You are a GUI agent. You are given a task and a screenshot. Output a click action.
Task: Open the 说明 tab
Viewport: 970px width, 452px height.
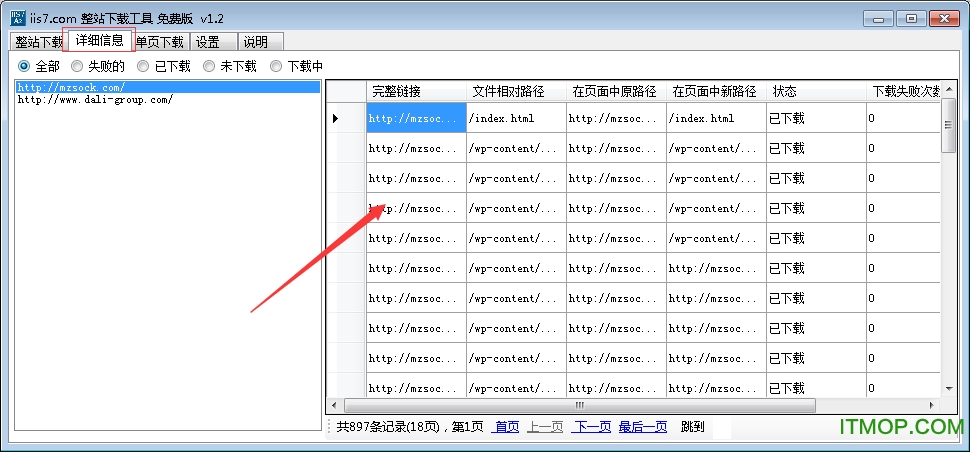pyautogui.click(x=260, y=42)
